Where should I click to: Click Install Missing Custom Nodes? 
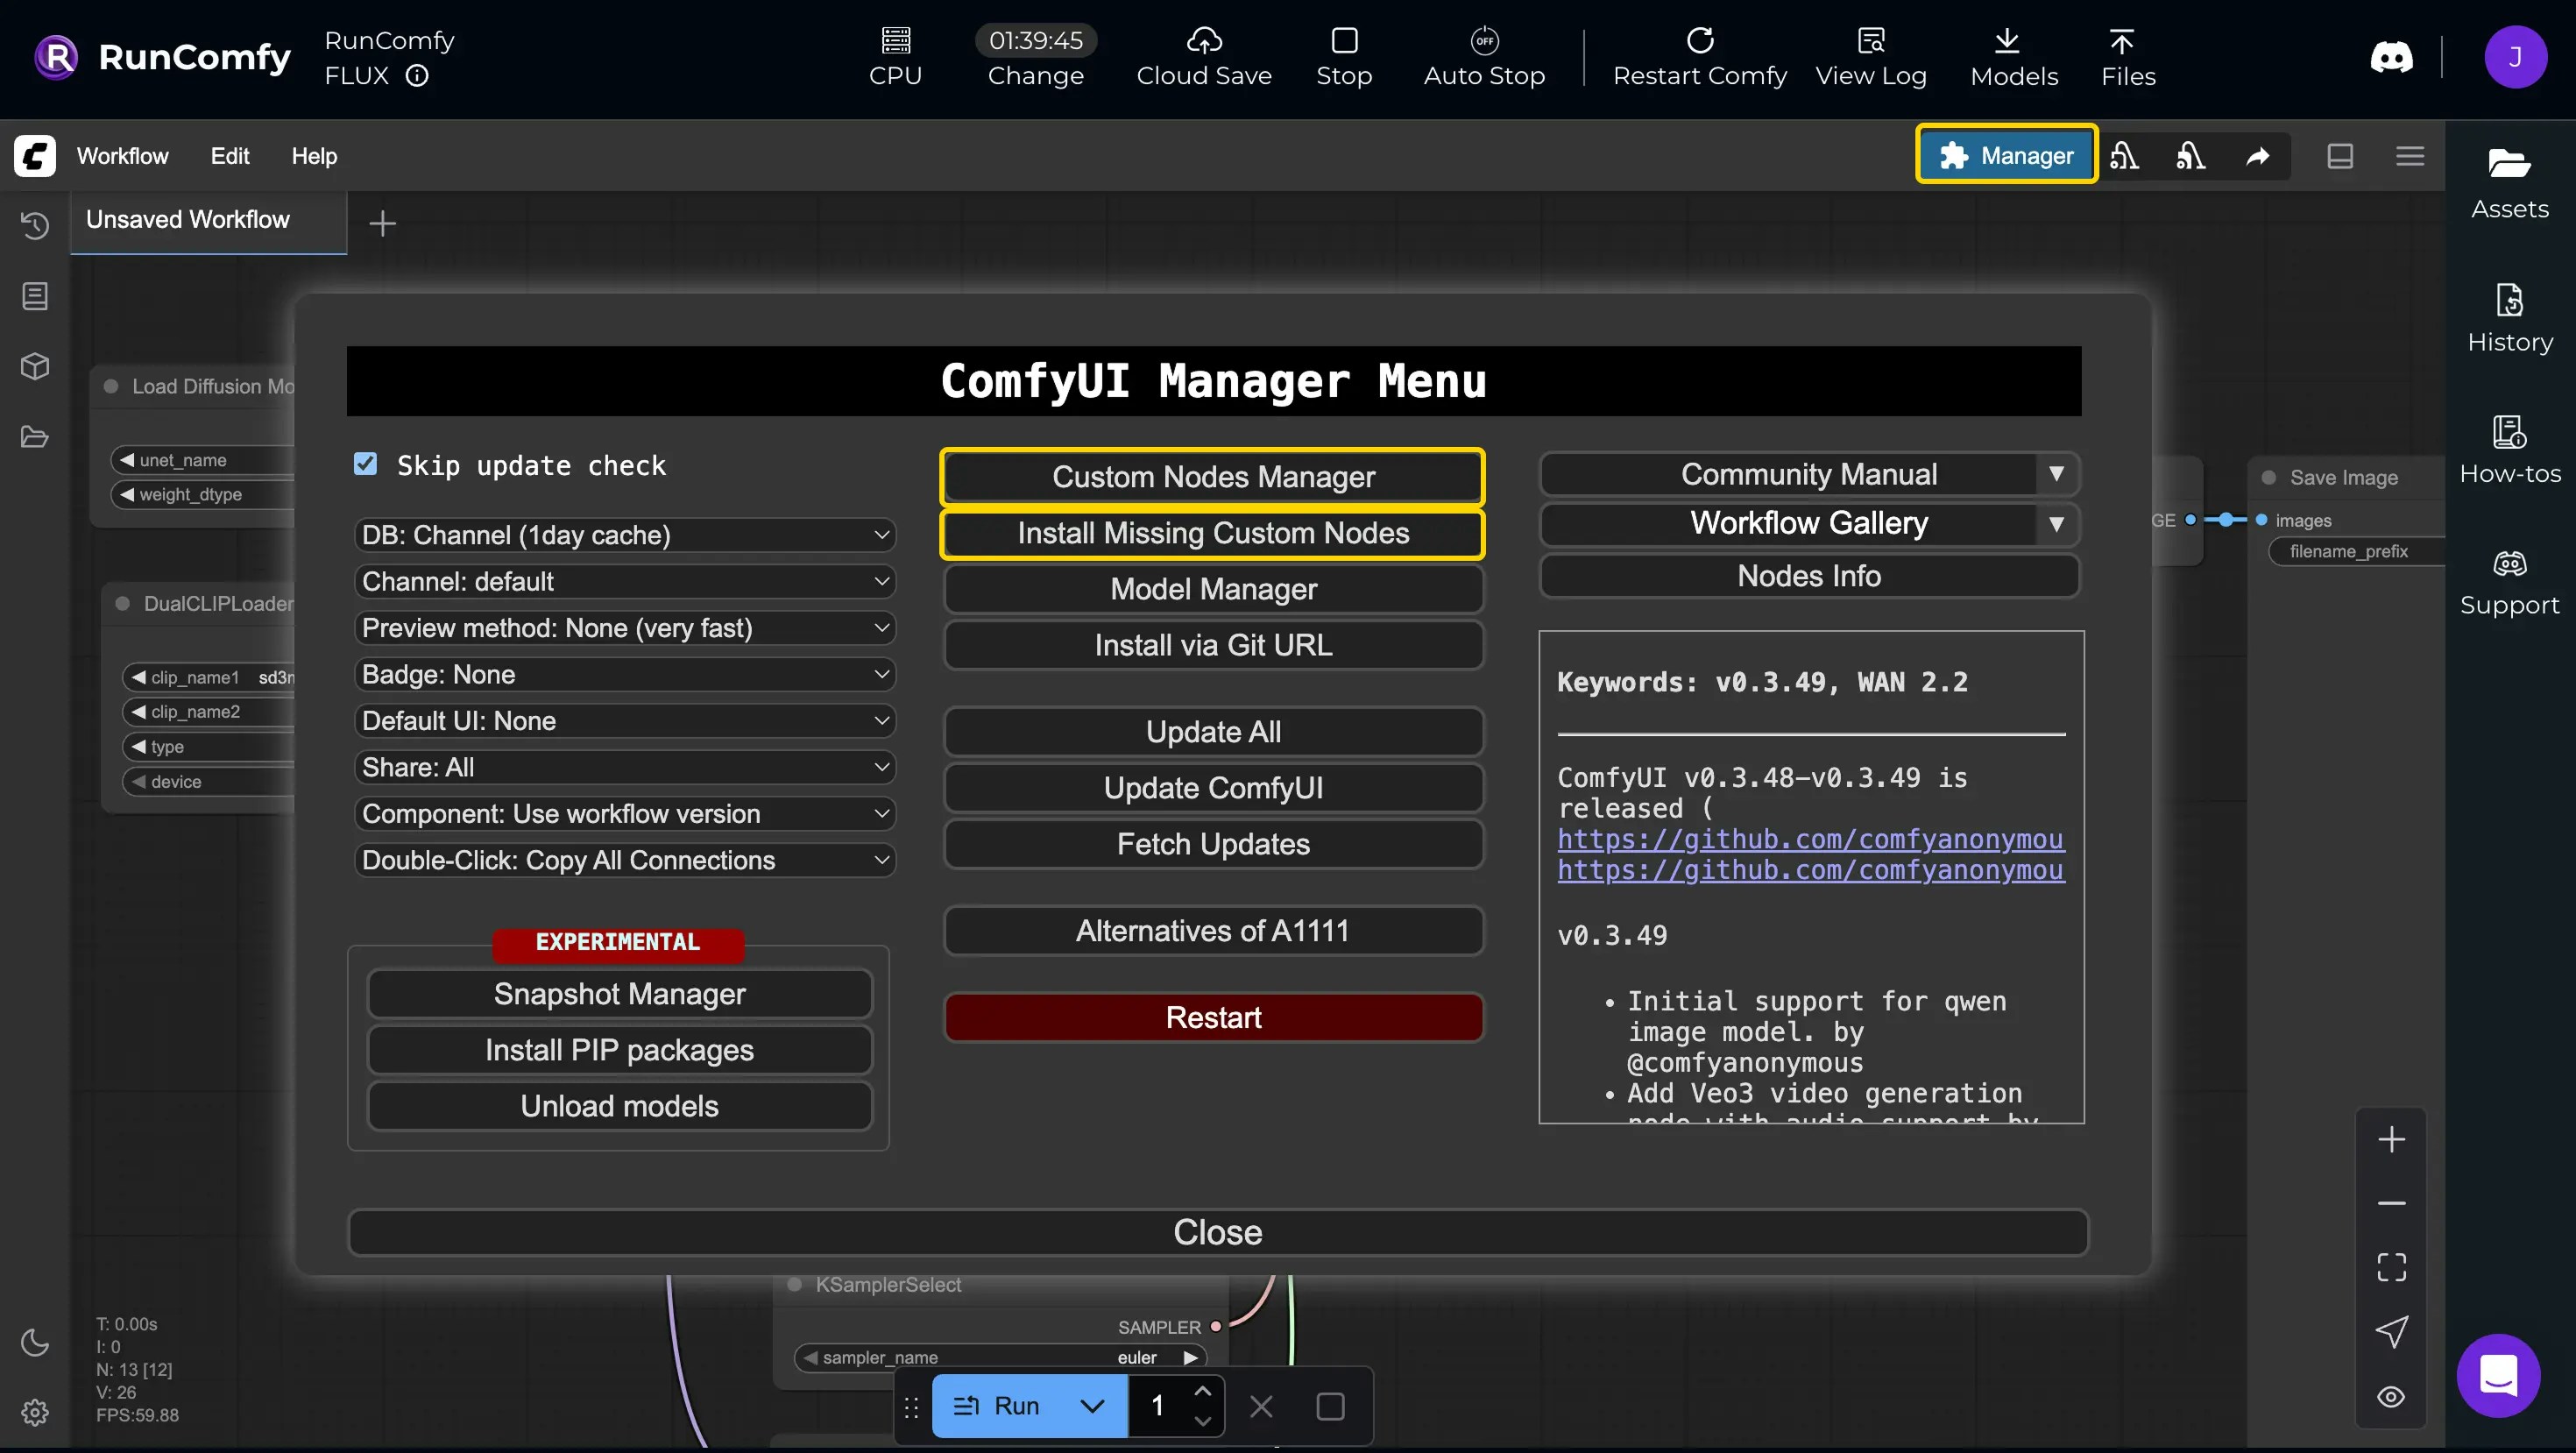(1213, 533)
